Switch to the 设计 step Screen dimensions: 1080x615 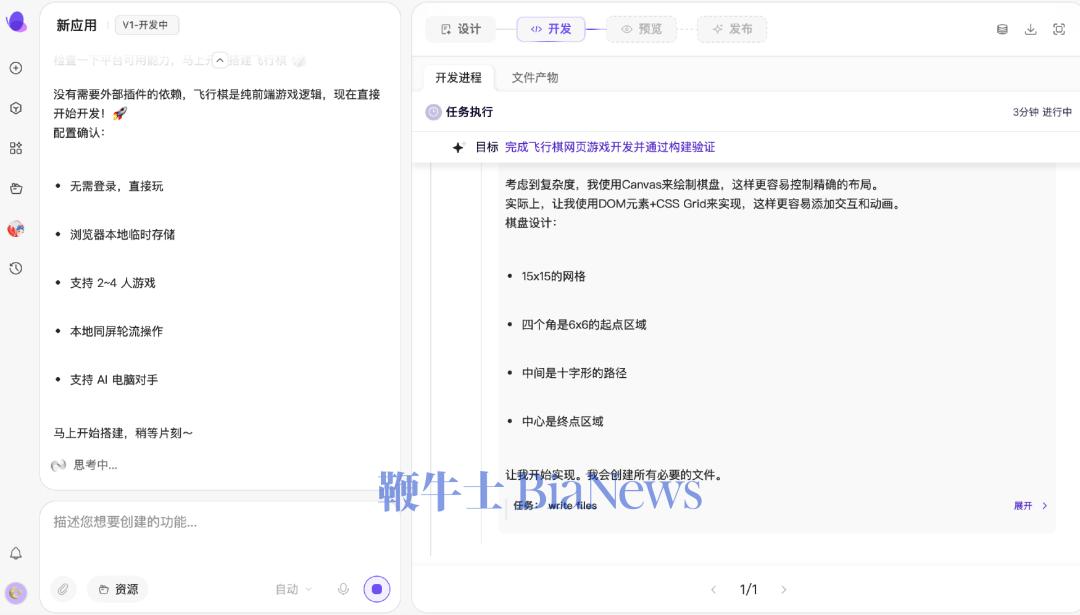[x=461, y=30]
